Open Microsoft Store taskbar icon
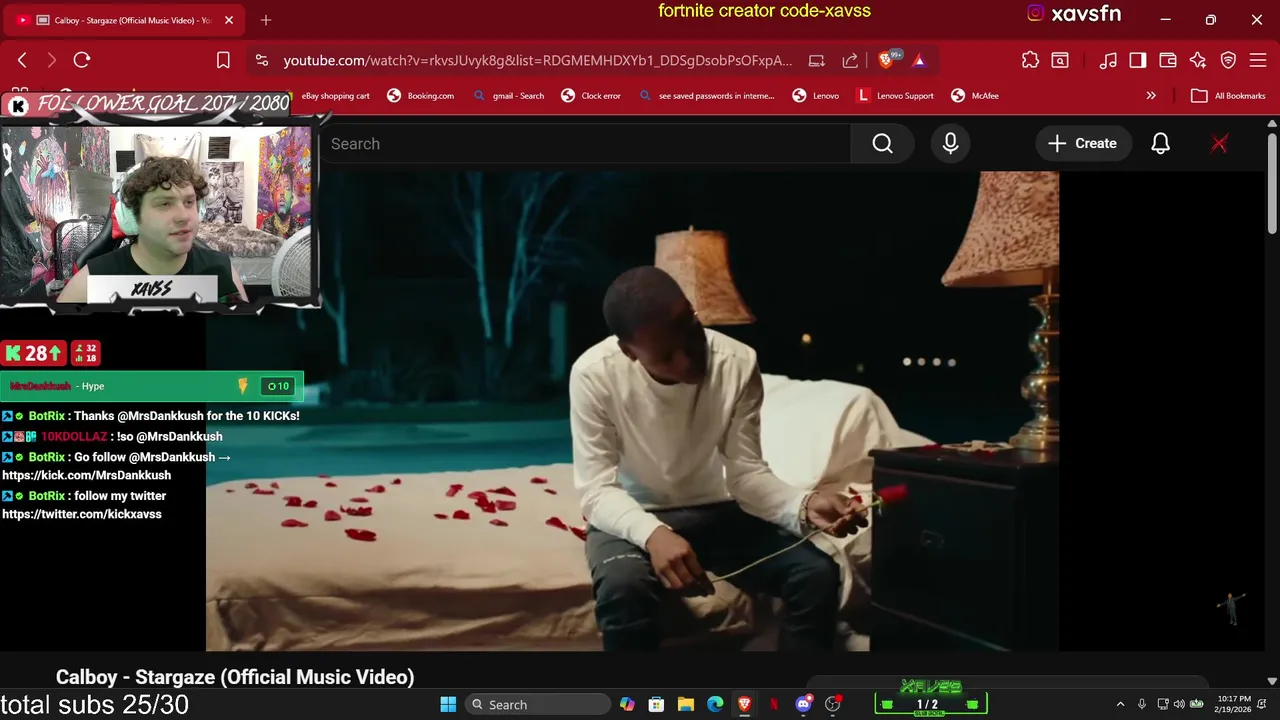This screenshot has height=720, width=1280. [656, 704]
